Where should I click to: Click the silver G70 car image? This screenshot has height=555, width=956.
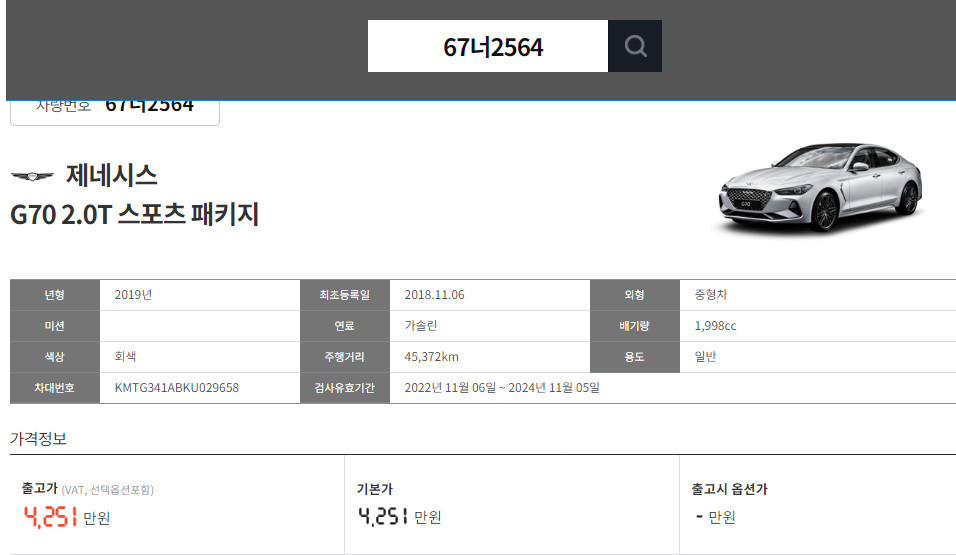pos(820,187)
